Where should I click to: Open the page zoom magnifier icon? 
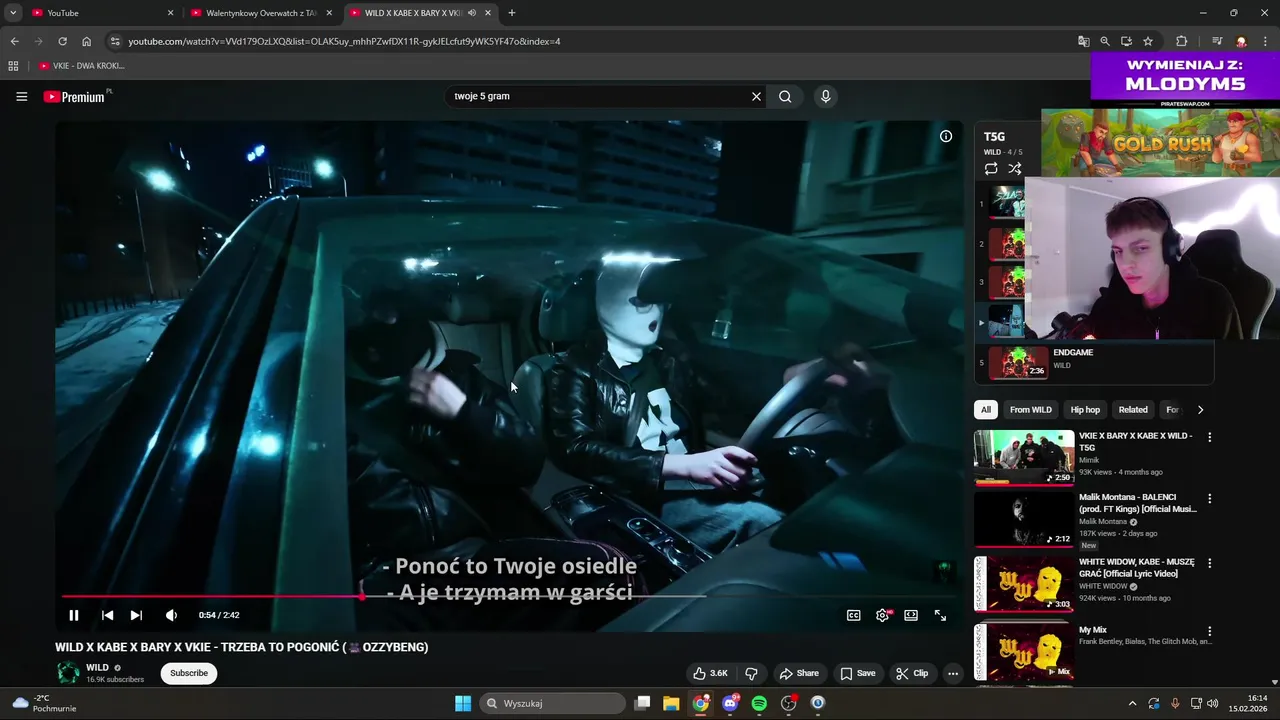[1105, 41]
